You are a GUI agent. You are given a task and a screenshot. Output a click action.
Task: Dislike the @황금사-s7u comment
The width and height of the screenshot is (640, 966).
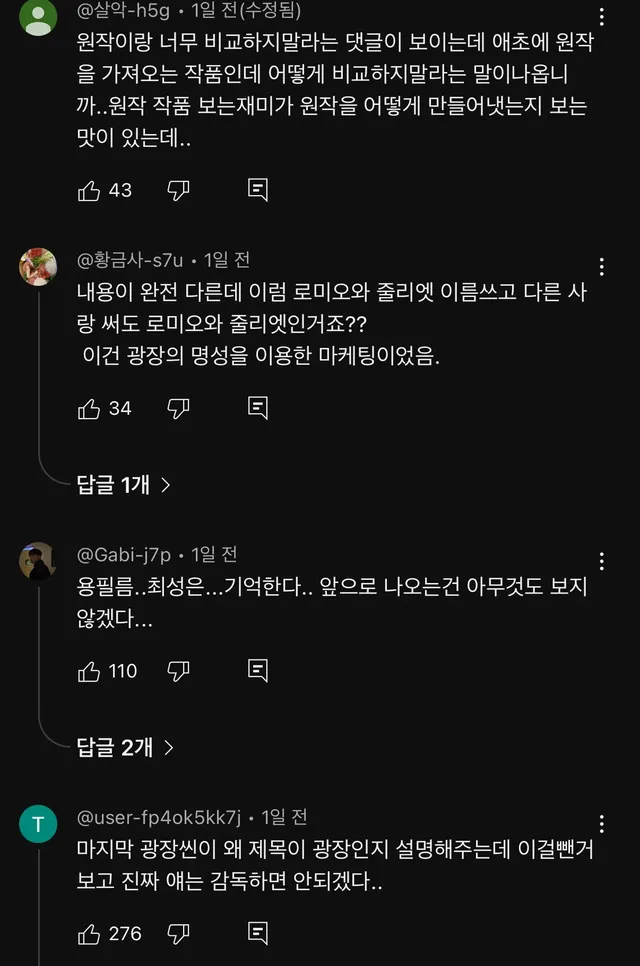click(x=178, y=408)
